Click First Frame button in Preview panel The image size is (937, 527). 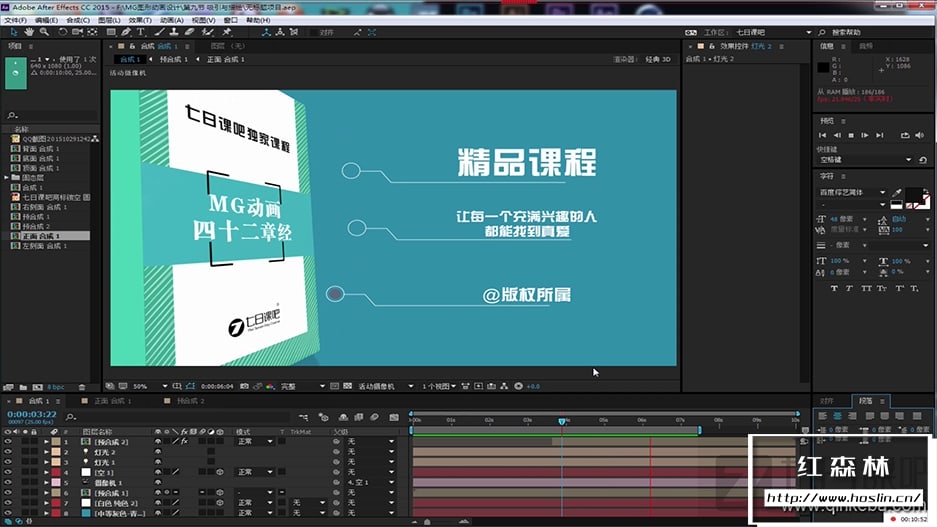pyautogui.click(x=822, y=136)
